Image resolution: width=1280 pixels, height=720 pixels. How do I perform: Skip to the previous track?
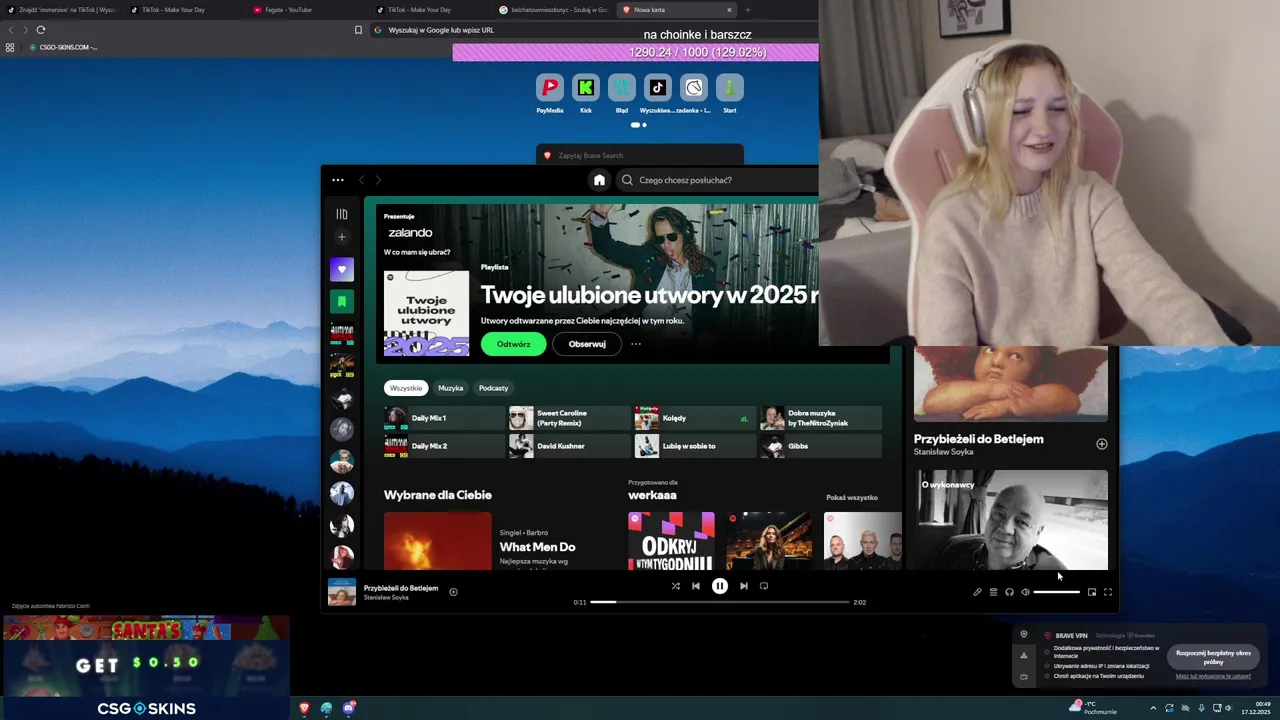click(696, 586)
